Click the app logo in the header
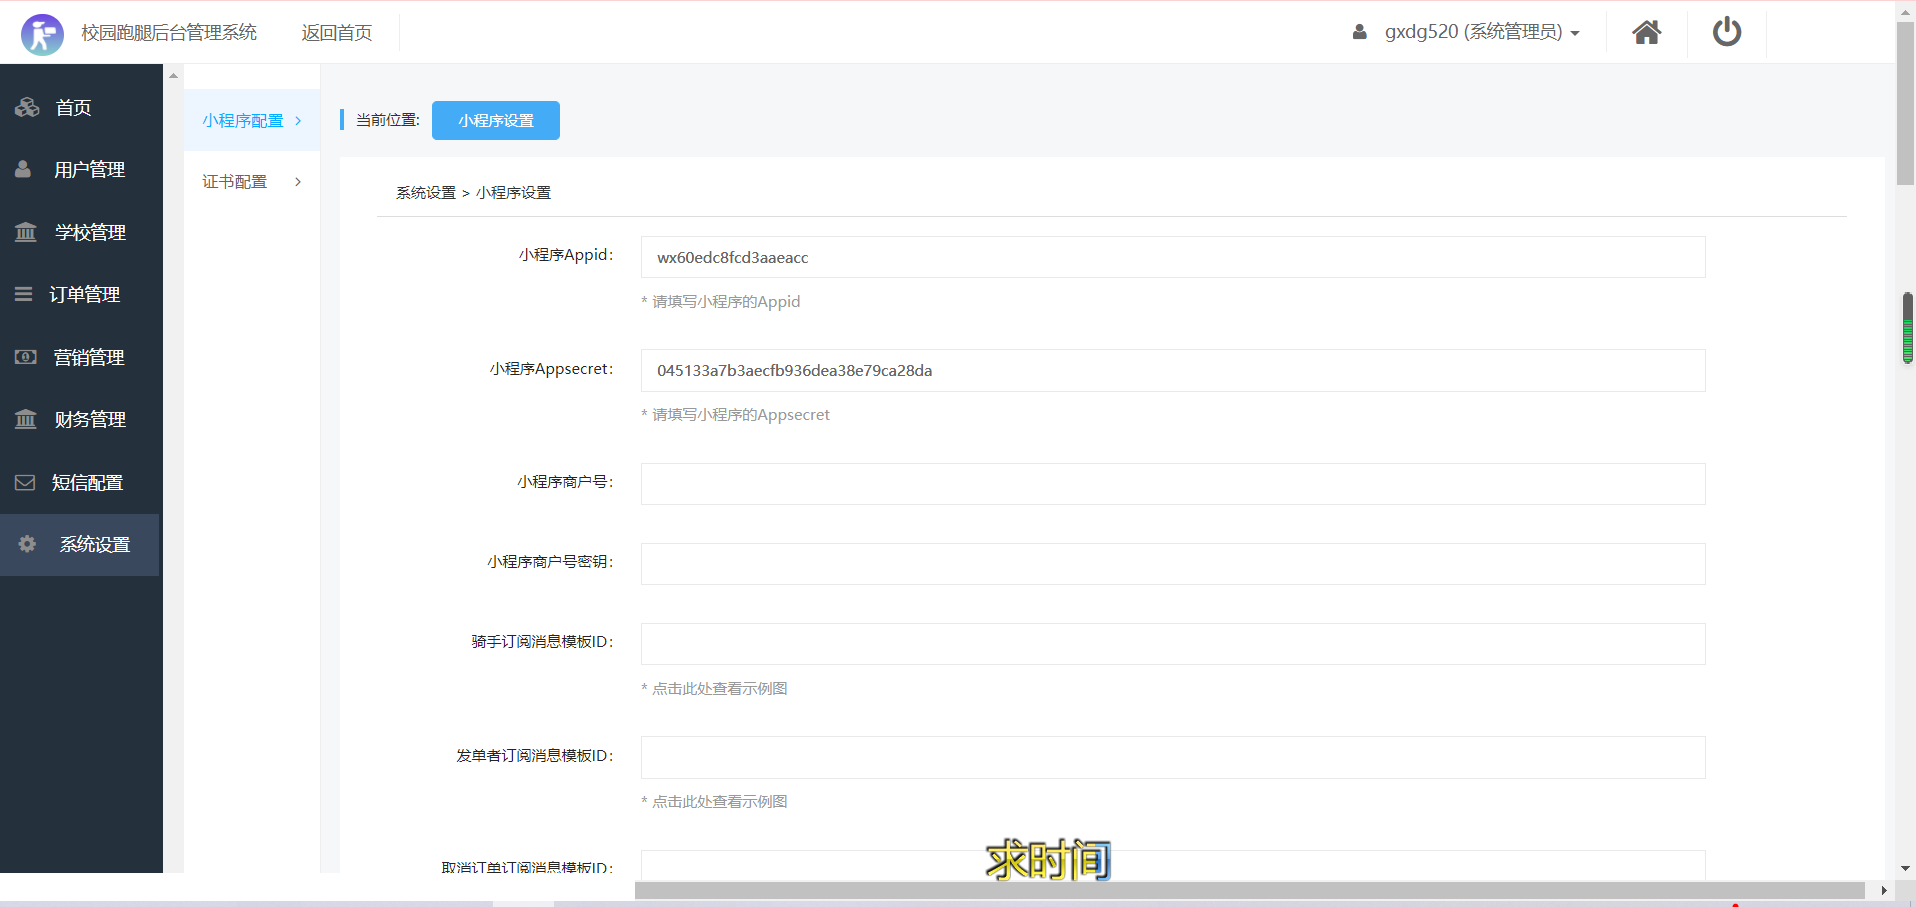This screenshot has width=1916, height=907. click(42, 34)
